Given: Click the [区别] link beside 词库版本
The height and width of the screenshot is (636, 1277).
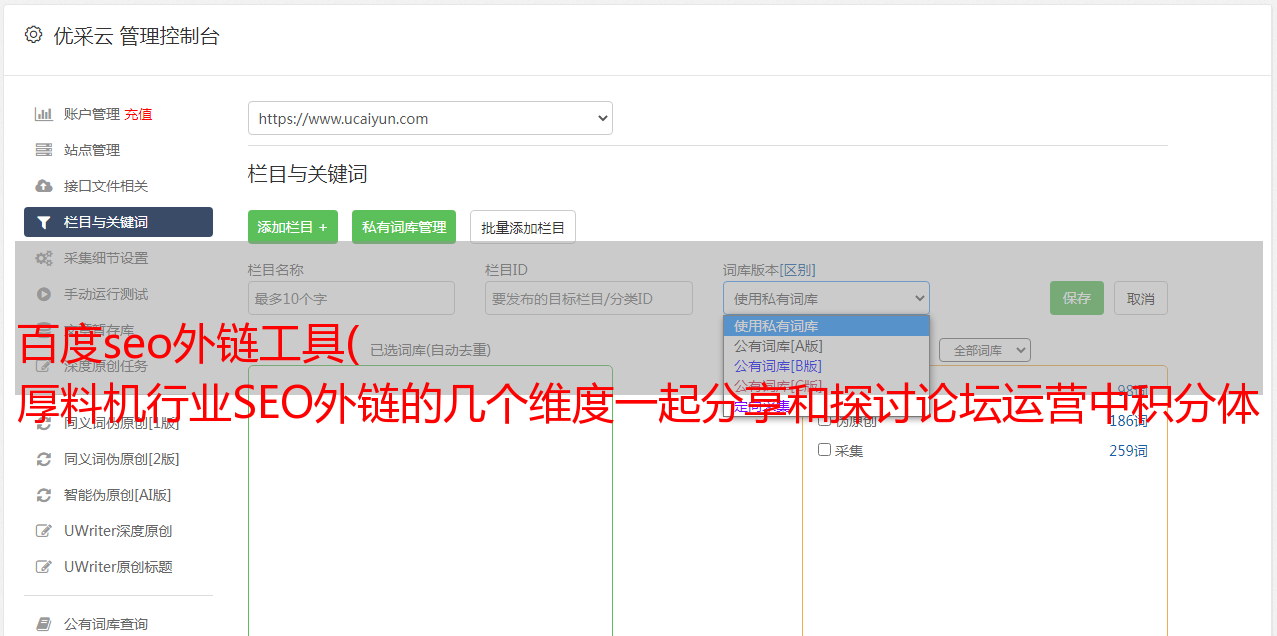Looking at the screenshot, I should (798, 270).
